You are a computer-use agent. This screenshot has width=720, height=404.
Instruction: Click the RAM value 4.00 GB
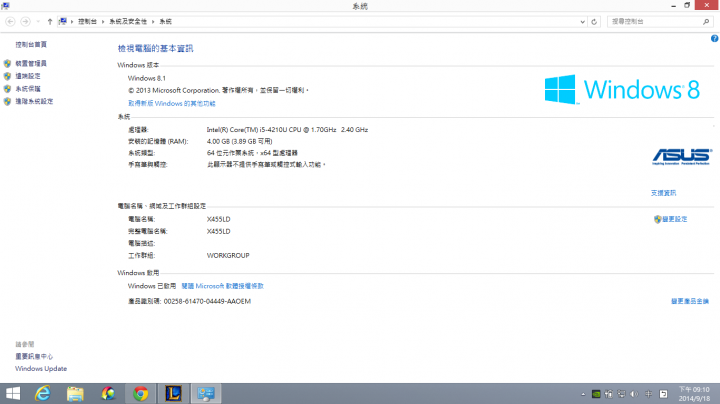[239, 141]
